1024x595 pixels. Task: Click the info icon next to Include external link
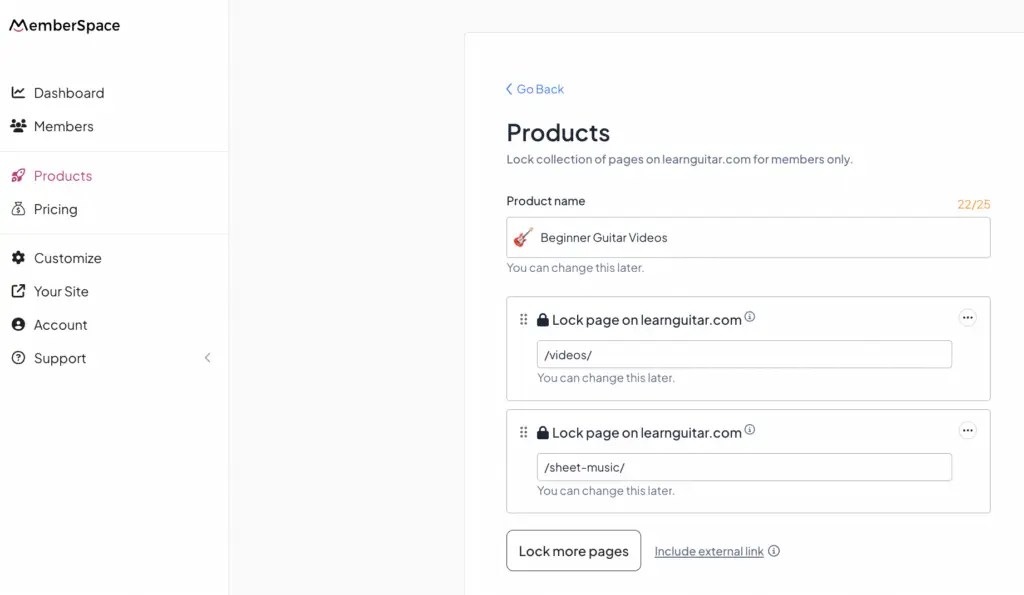click(x=774, y=551)
